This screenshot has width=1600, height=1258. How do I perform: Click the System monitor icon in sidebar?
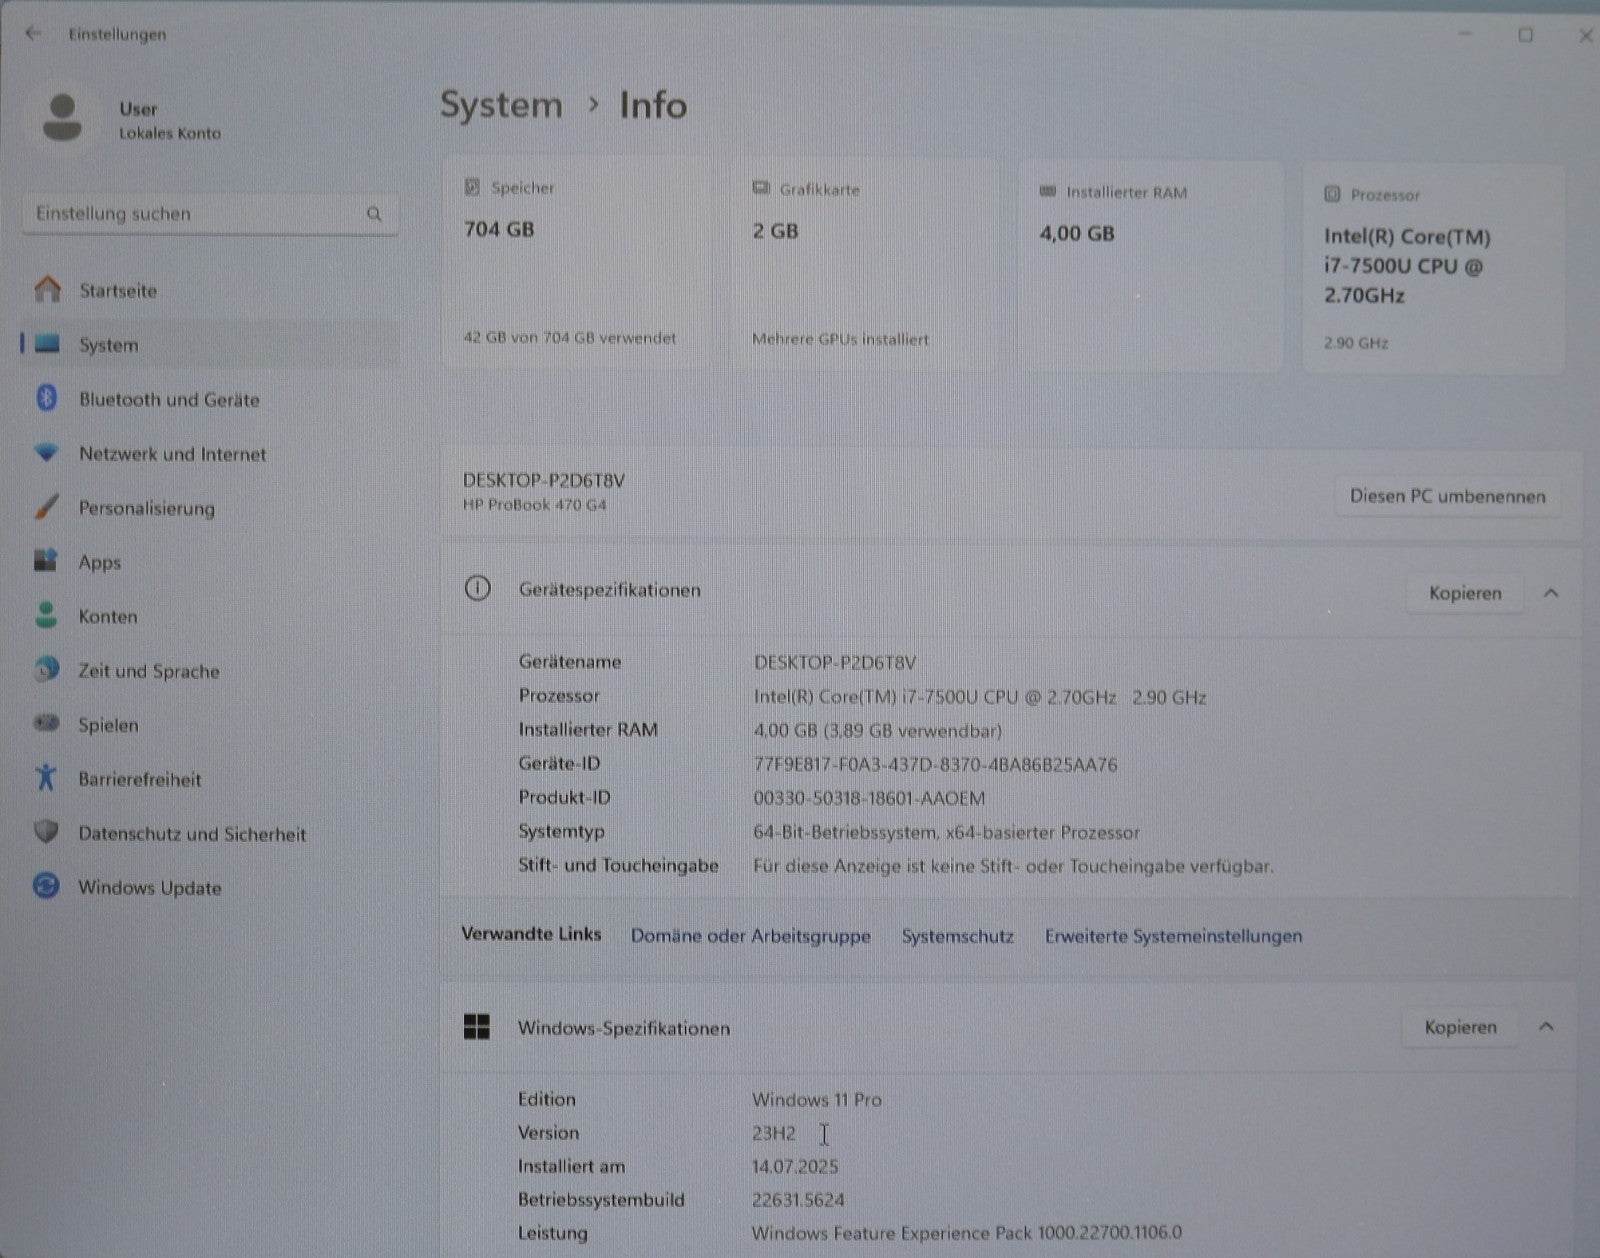(47, 344)
